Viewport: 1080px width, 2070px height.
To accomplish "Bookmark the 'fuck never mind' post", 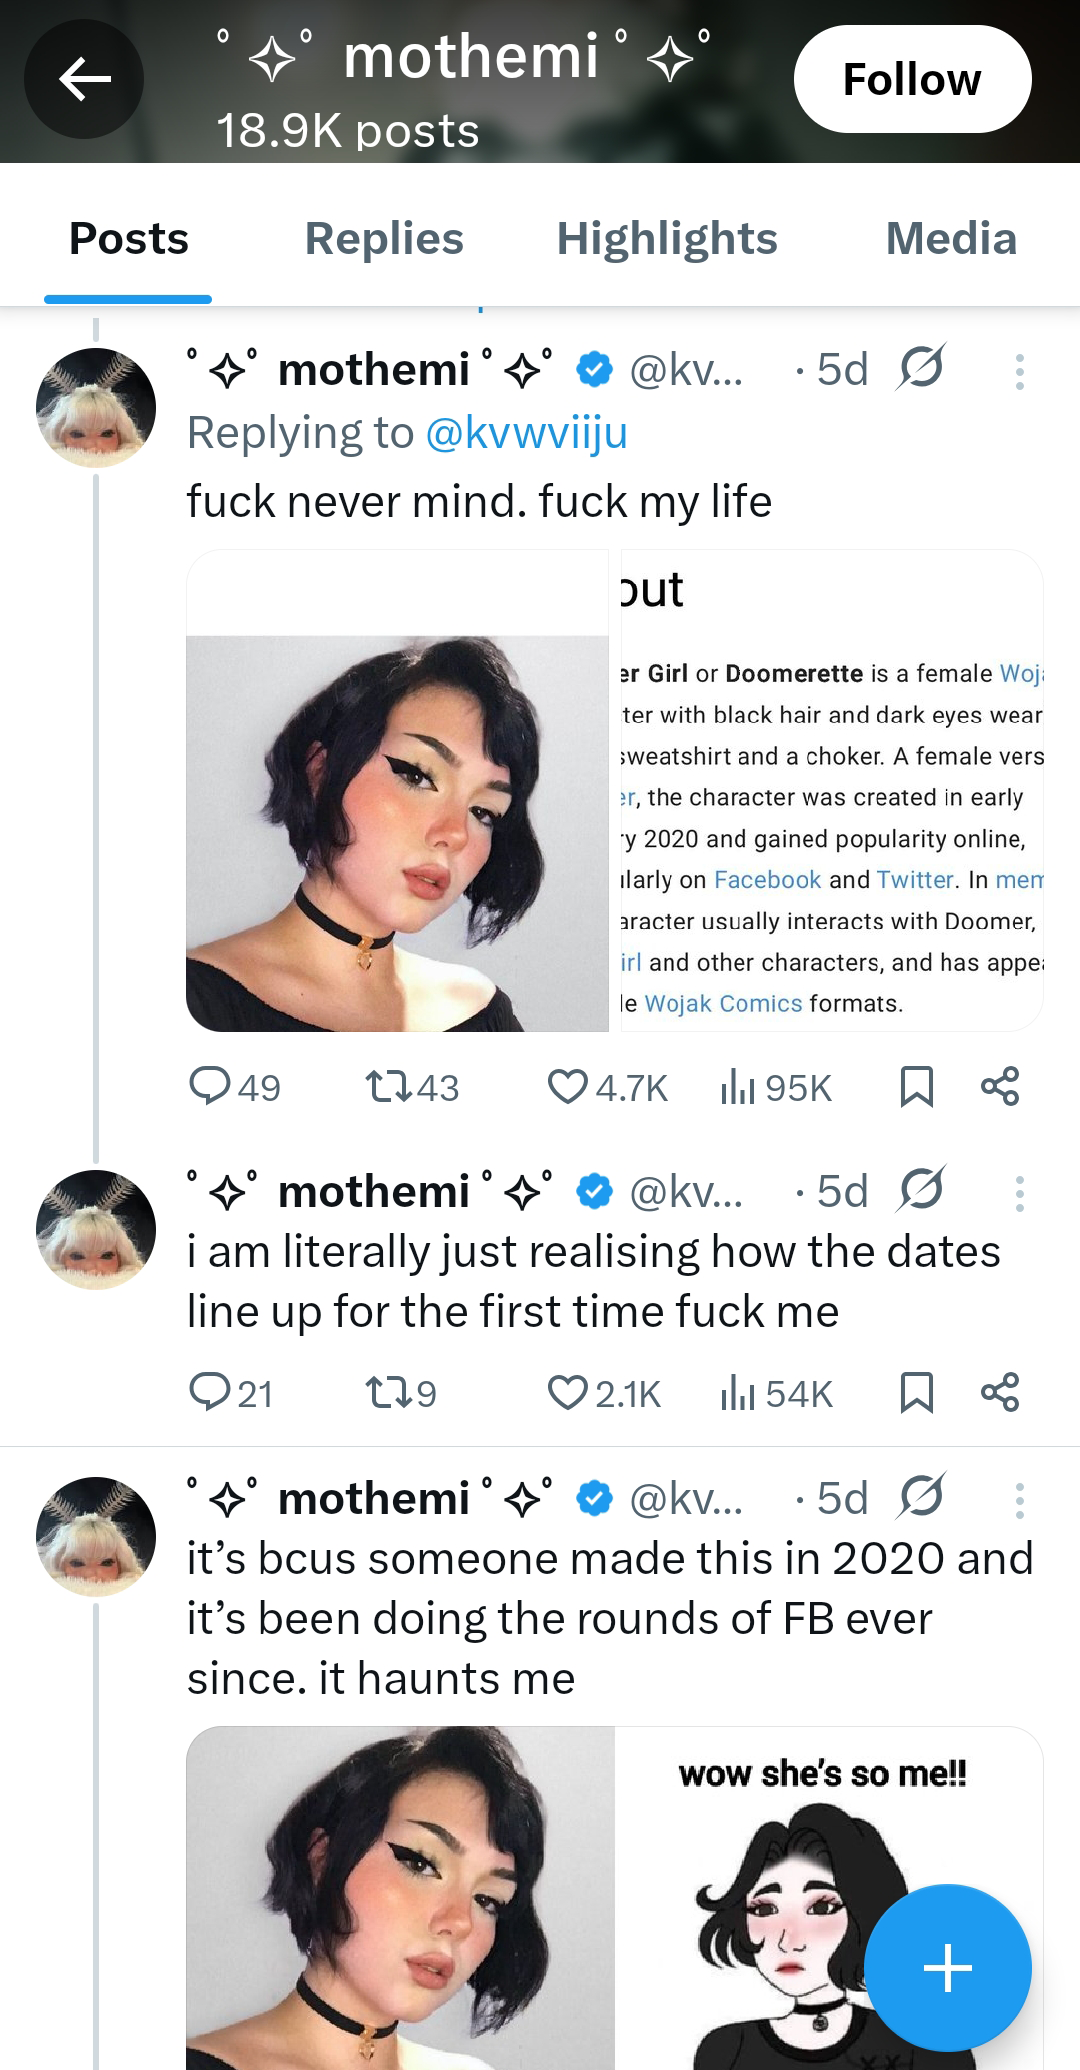I will (x=916, y=1087).
